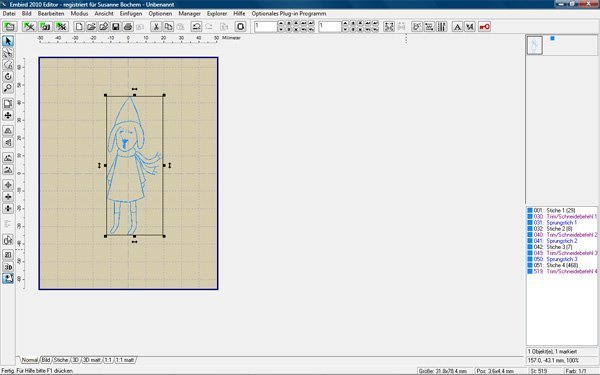Switch to the 1:1 matt view tab

pos(125,360)
